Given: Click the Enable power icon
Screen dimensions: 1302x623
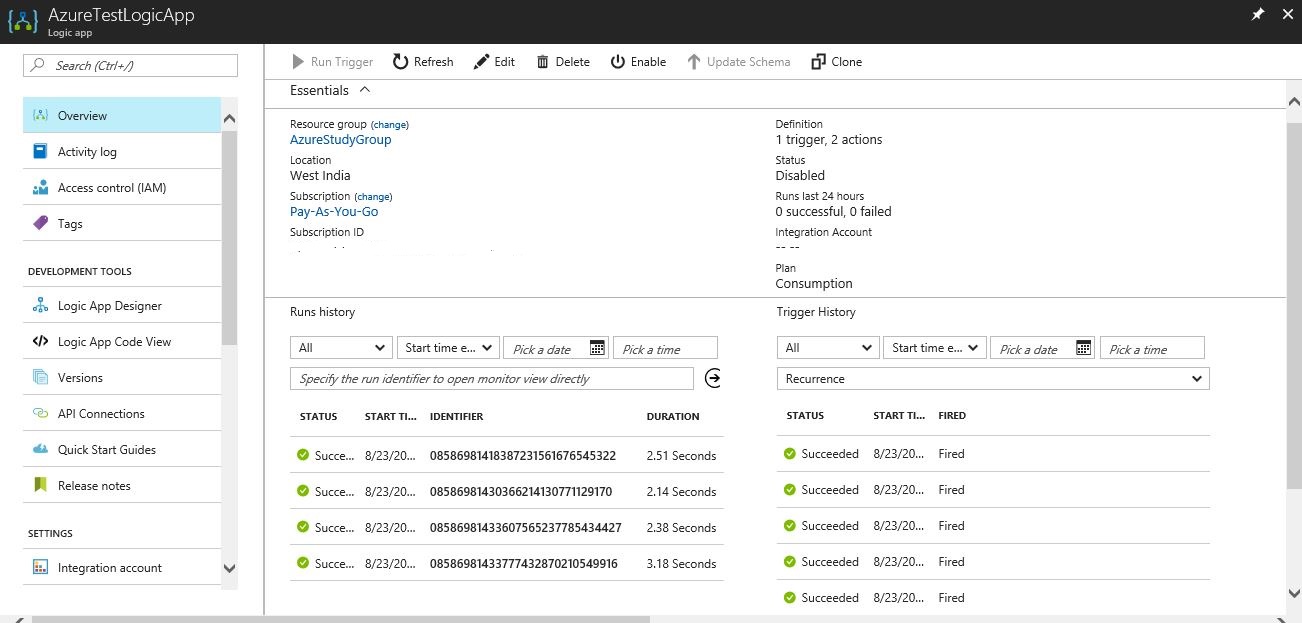Looking at the screenshot, I should [618, 62].
